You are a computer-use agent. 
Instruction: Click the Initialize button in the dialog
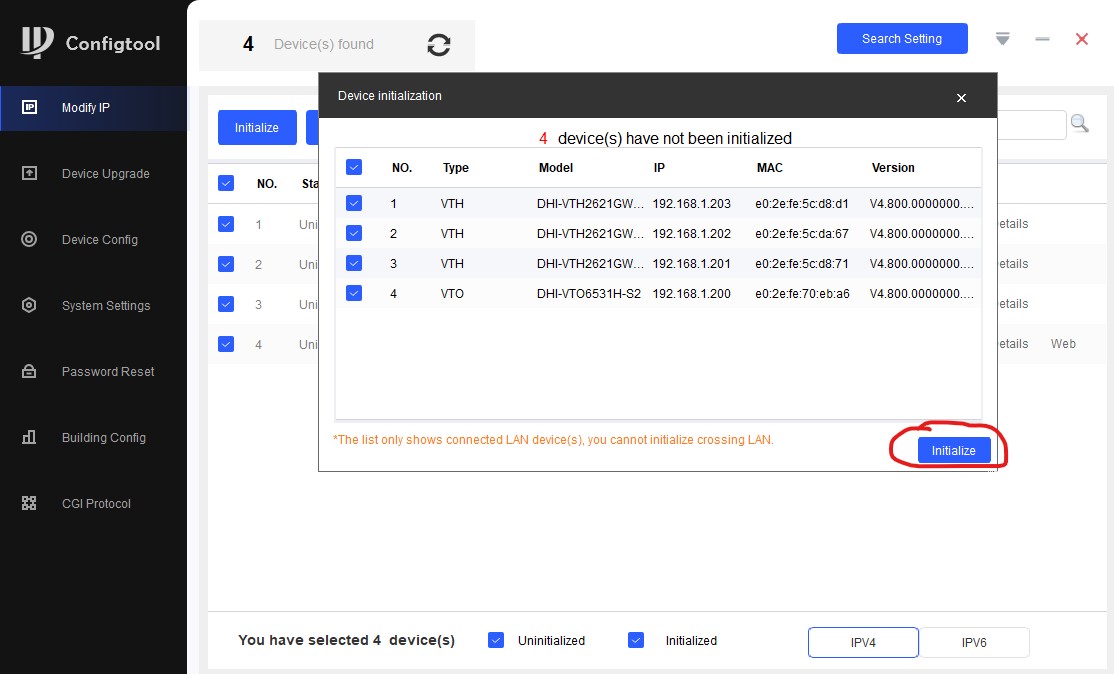coord(953,451)
